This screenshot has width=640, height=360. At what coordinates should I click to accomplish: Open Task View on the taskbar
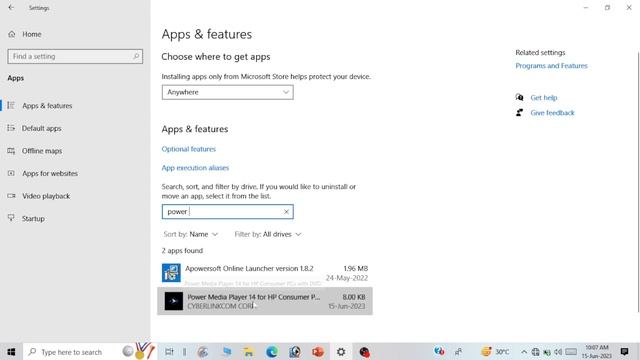[x=169, y=351]
